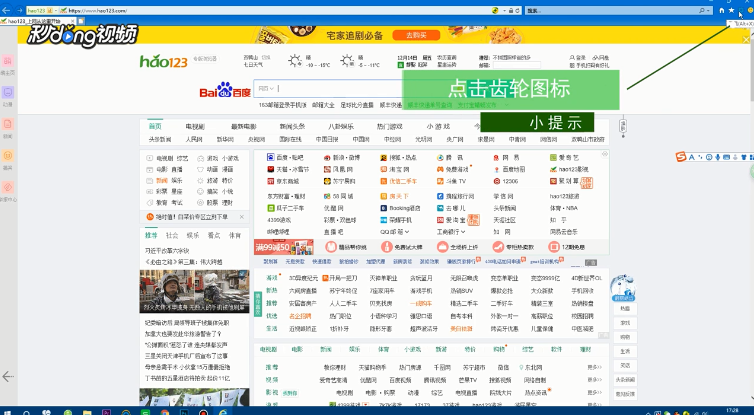
Task: Click the browser Back arrow button
Action: [6, 10]
